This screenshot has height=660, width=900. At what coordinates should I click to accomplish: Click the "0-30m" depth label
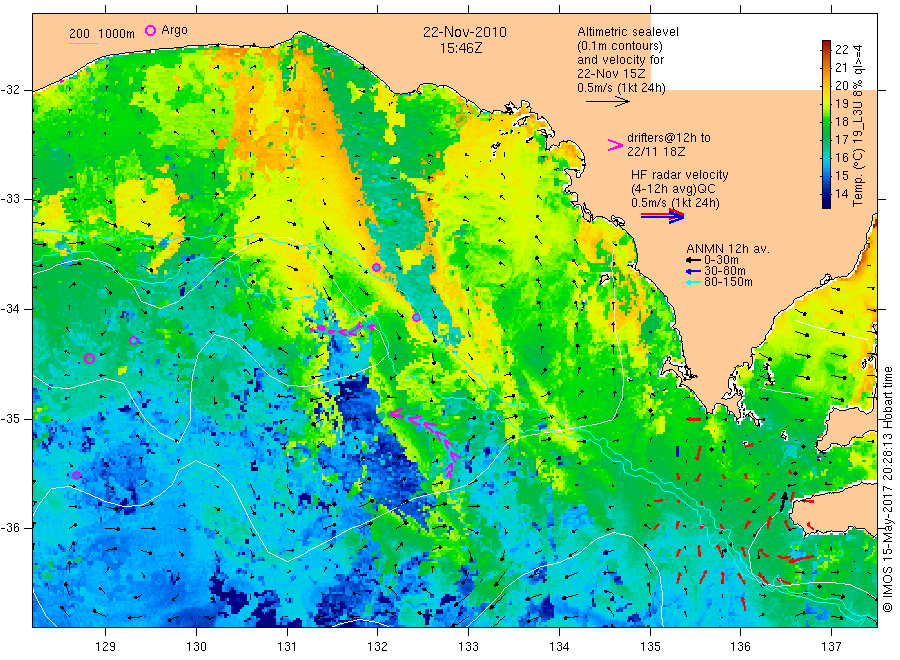[x=721, y=260]
